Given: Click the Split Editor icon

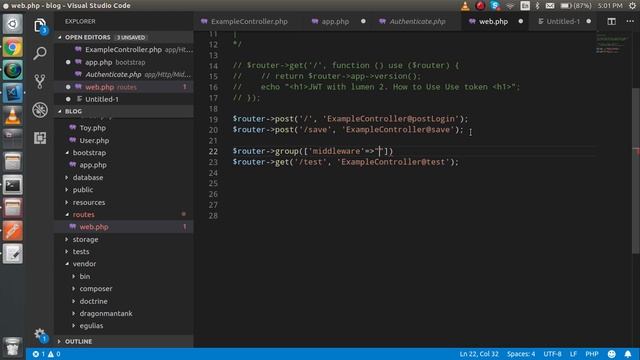Looking at the screenshot, I should coord(611,21).
